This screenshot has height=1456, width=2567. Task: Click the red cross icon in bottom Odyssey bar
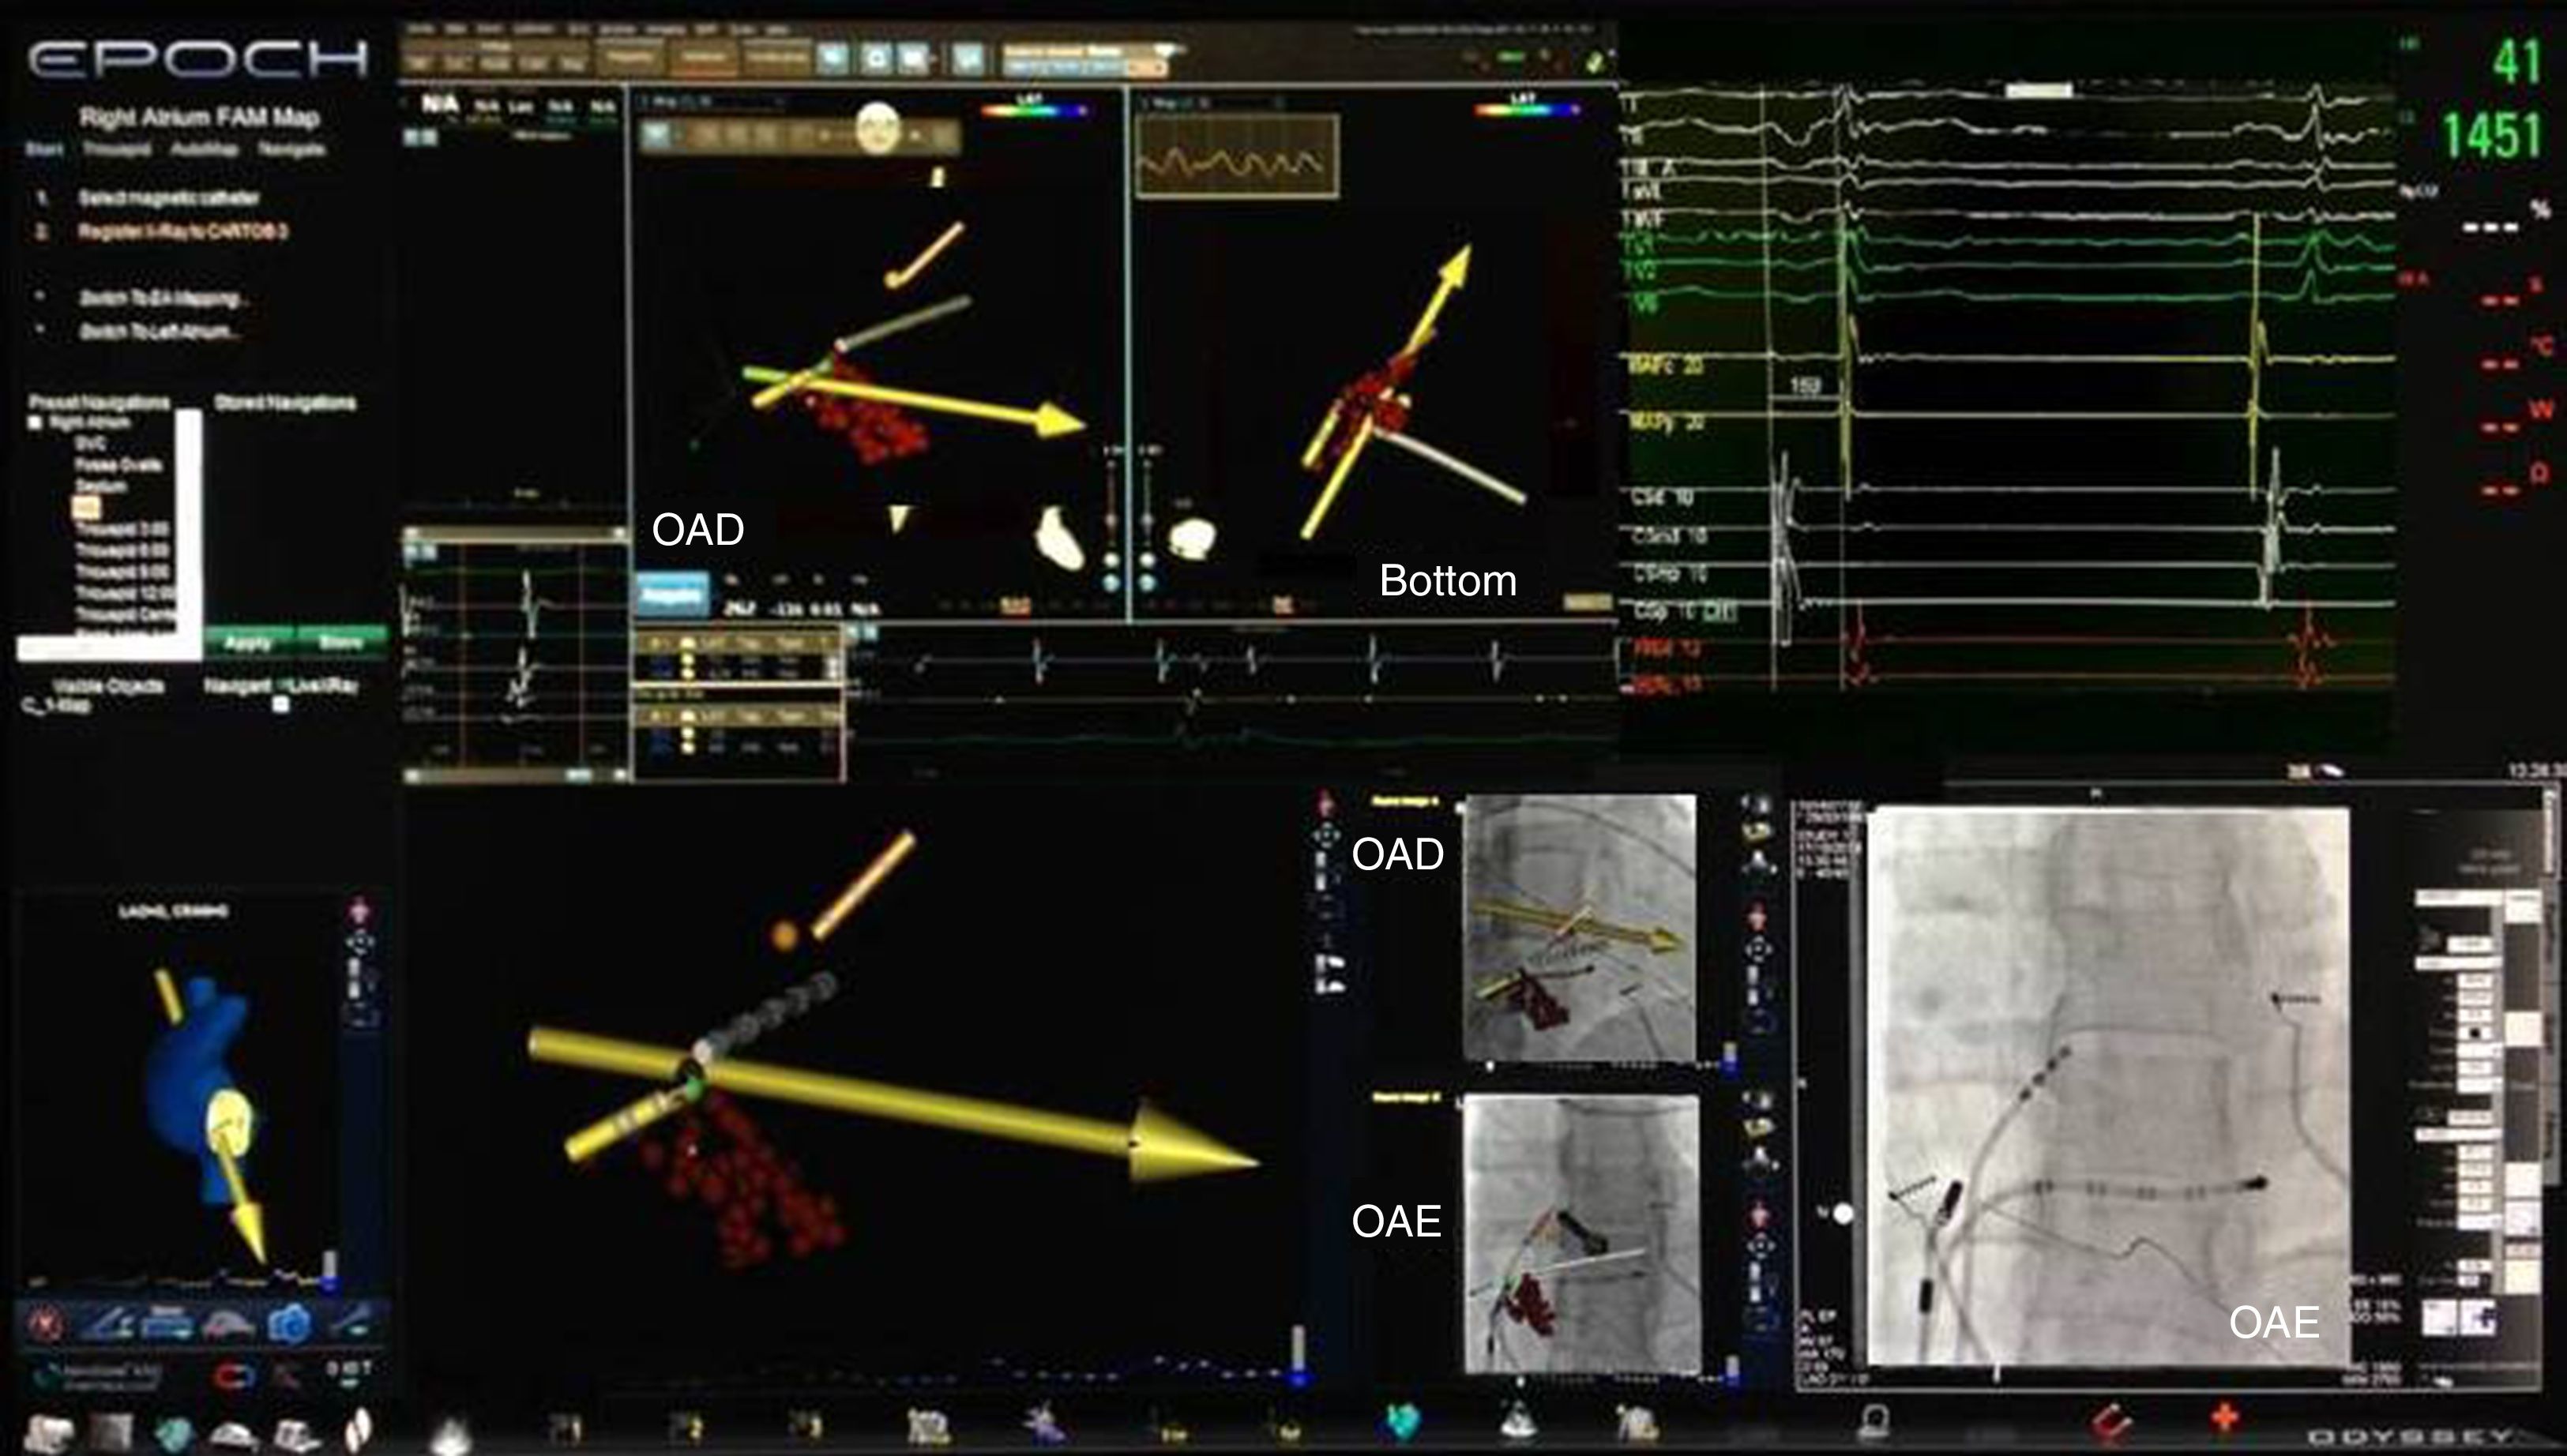click(x=2225, y=1418)
